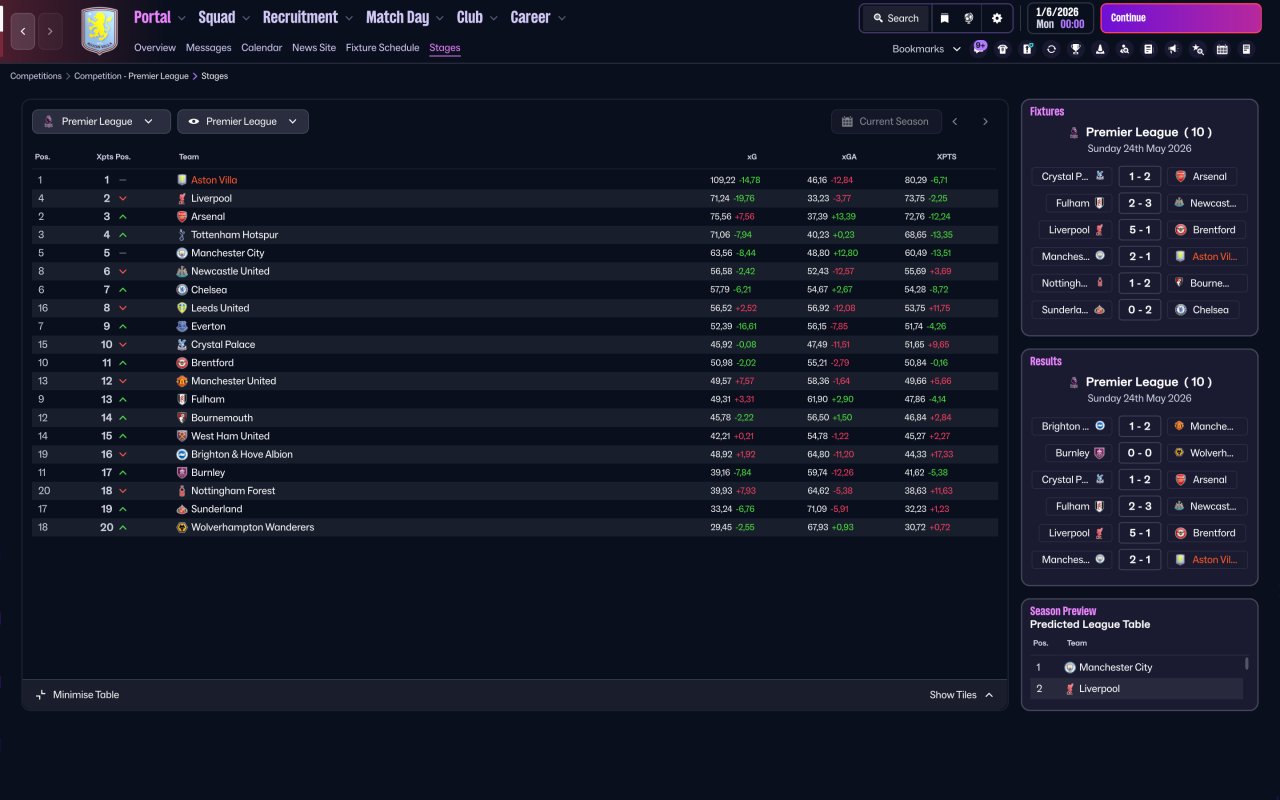The image size is (1280, 800).
Task: Click the star with magnifier icon in the bookmarks bar
Action: pos(1198,49)
